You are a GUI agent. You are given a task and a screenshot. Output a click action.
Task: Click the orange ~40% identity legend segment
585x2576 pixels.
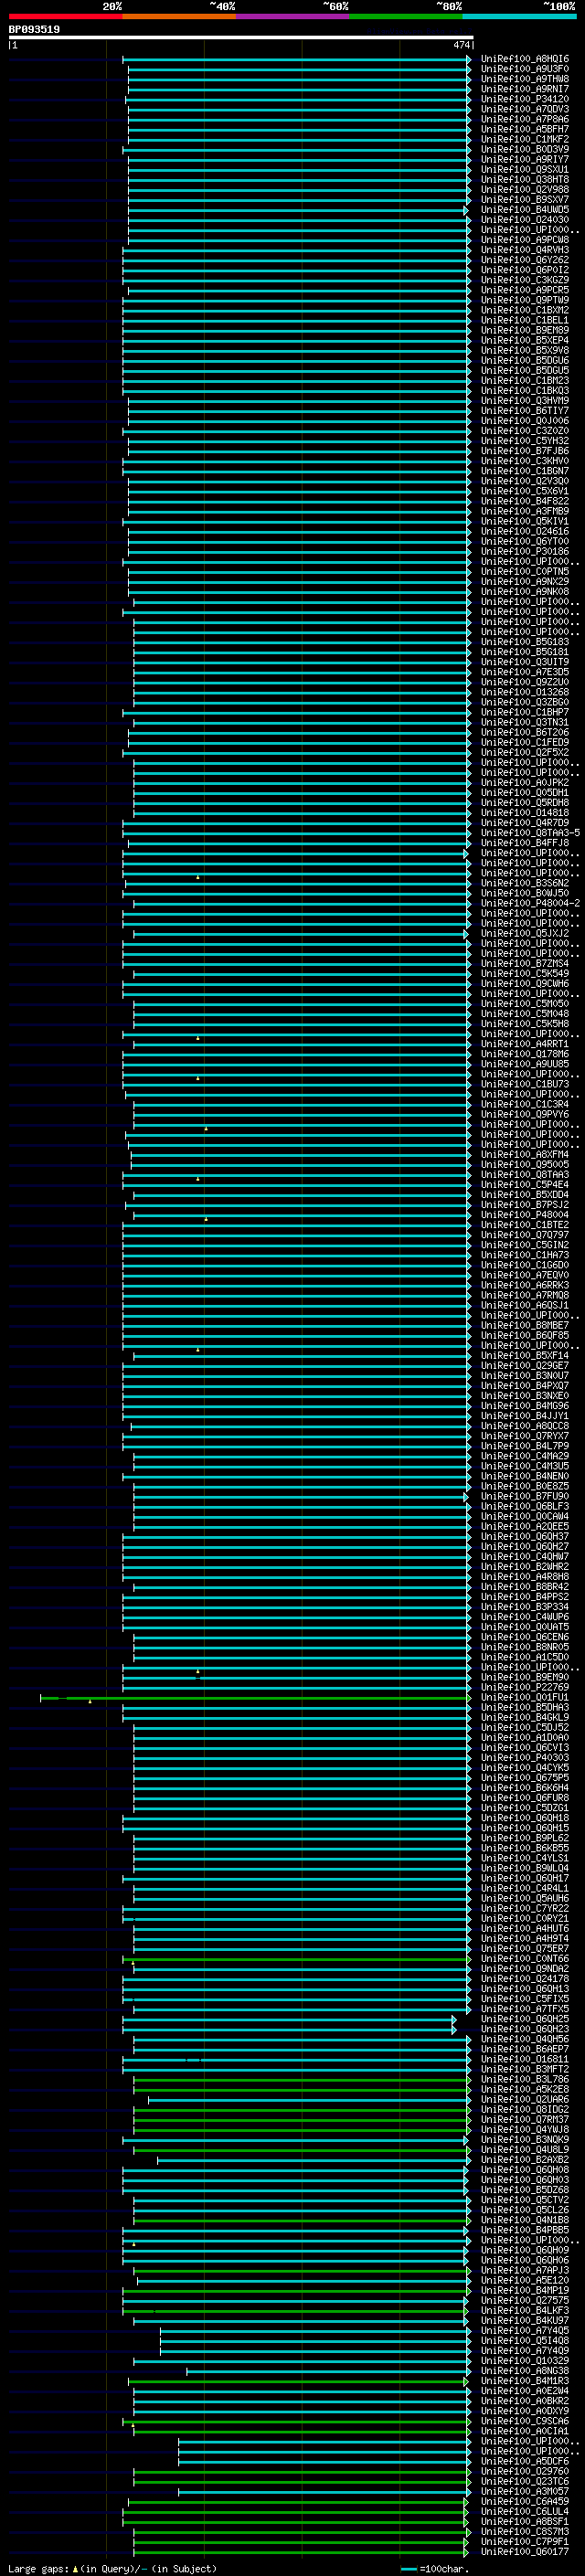tap(179, 16)
